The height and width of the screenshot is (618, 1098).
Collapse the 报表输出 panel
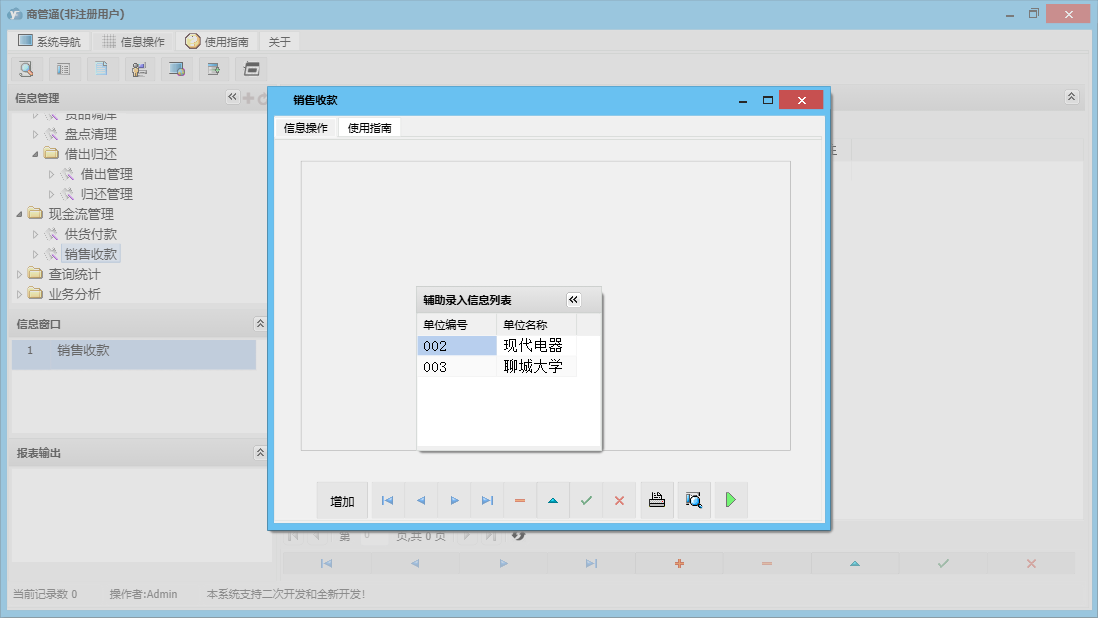pyautogui.click(x=260, y=452)
